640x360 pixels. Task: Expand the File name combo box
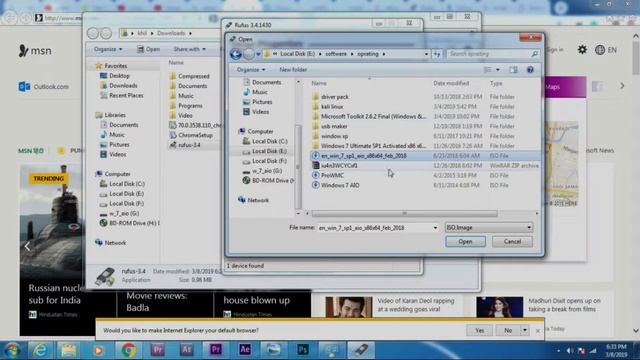coord(435,228)
